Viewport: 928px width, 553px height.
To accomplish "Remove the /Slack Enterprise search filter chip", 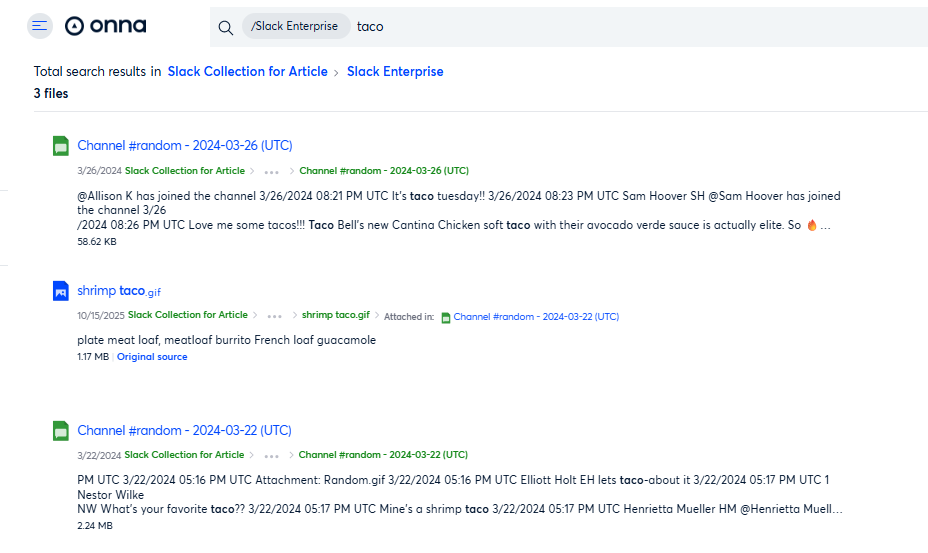I will 296,27.
